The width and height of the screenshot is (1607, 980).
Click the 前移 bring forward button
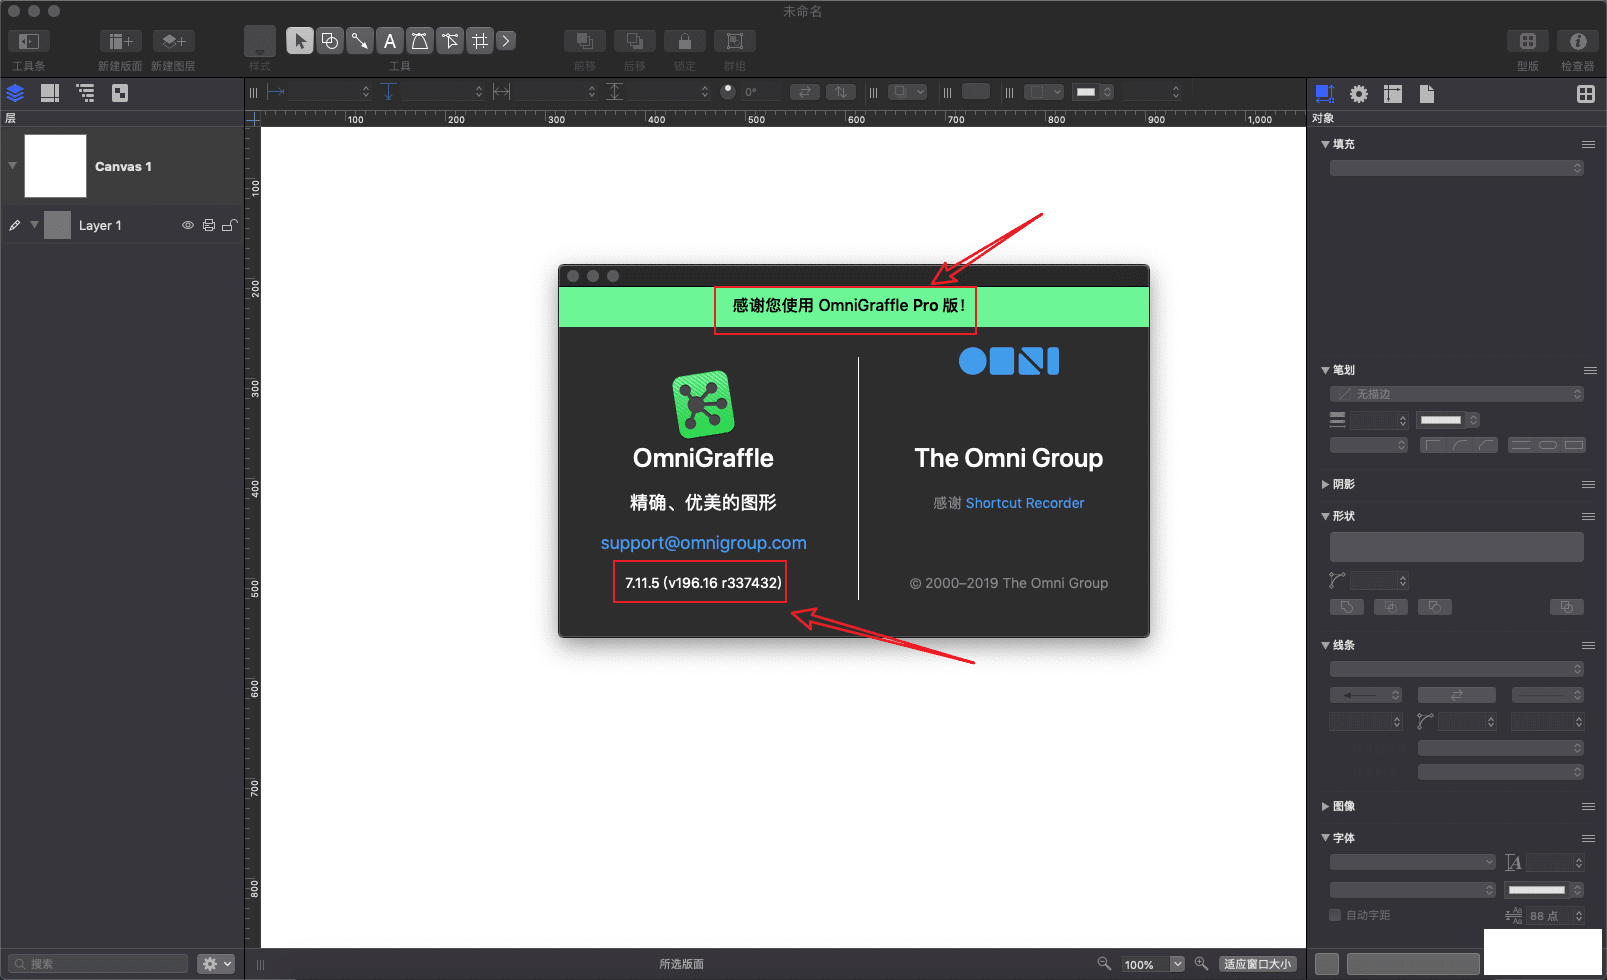585,41
